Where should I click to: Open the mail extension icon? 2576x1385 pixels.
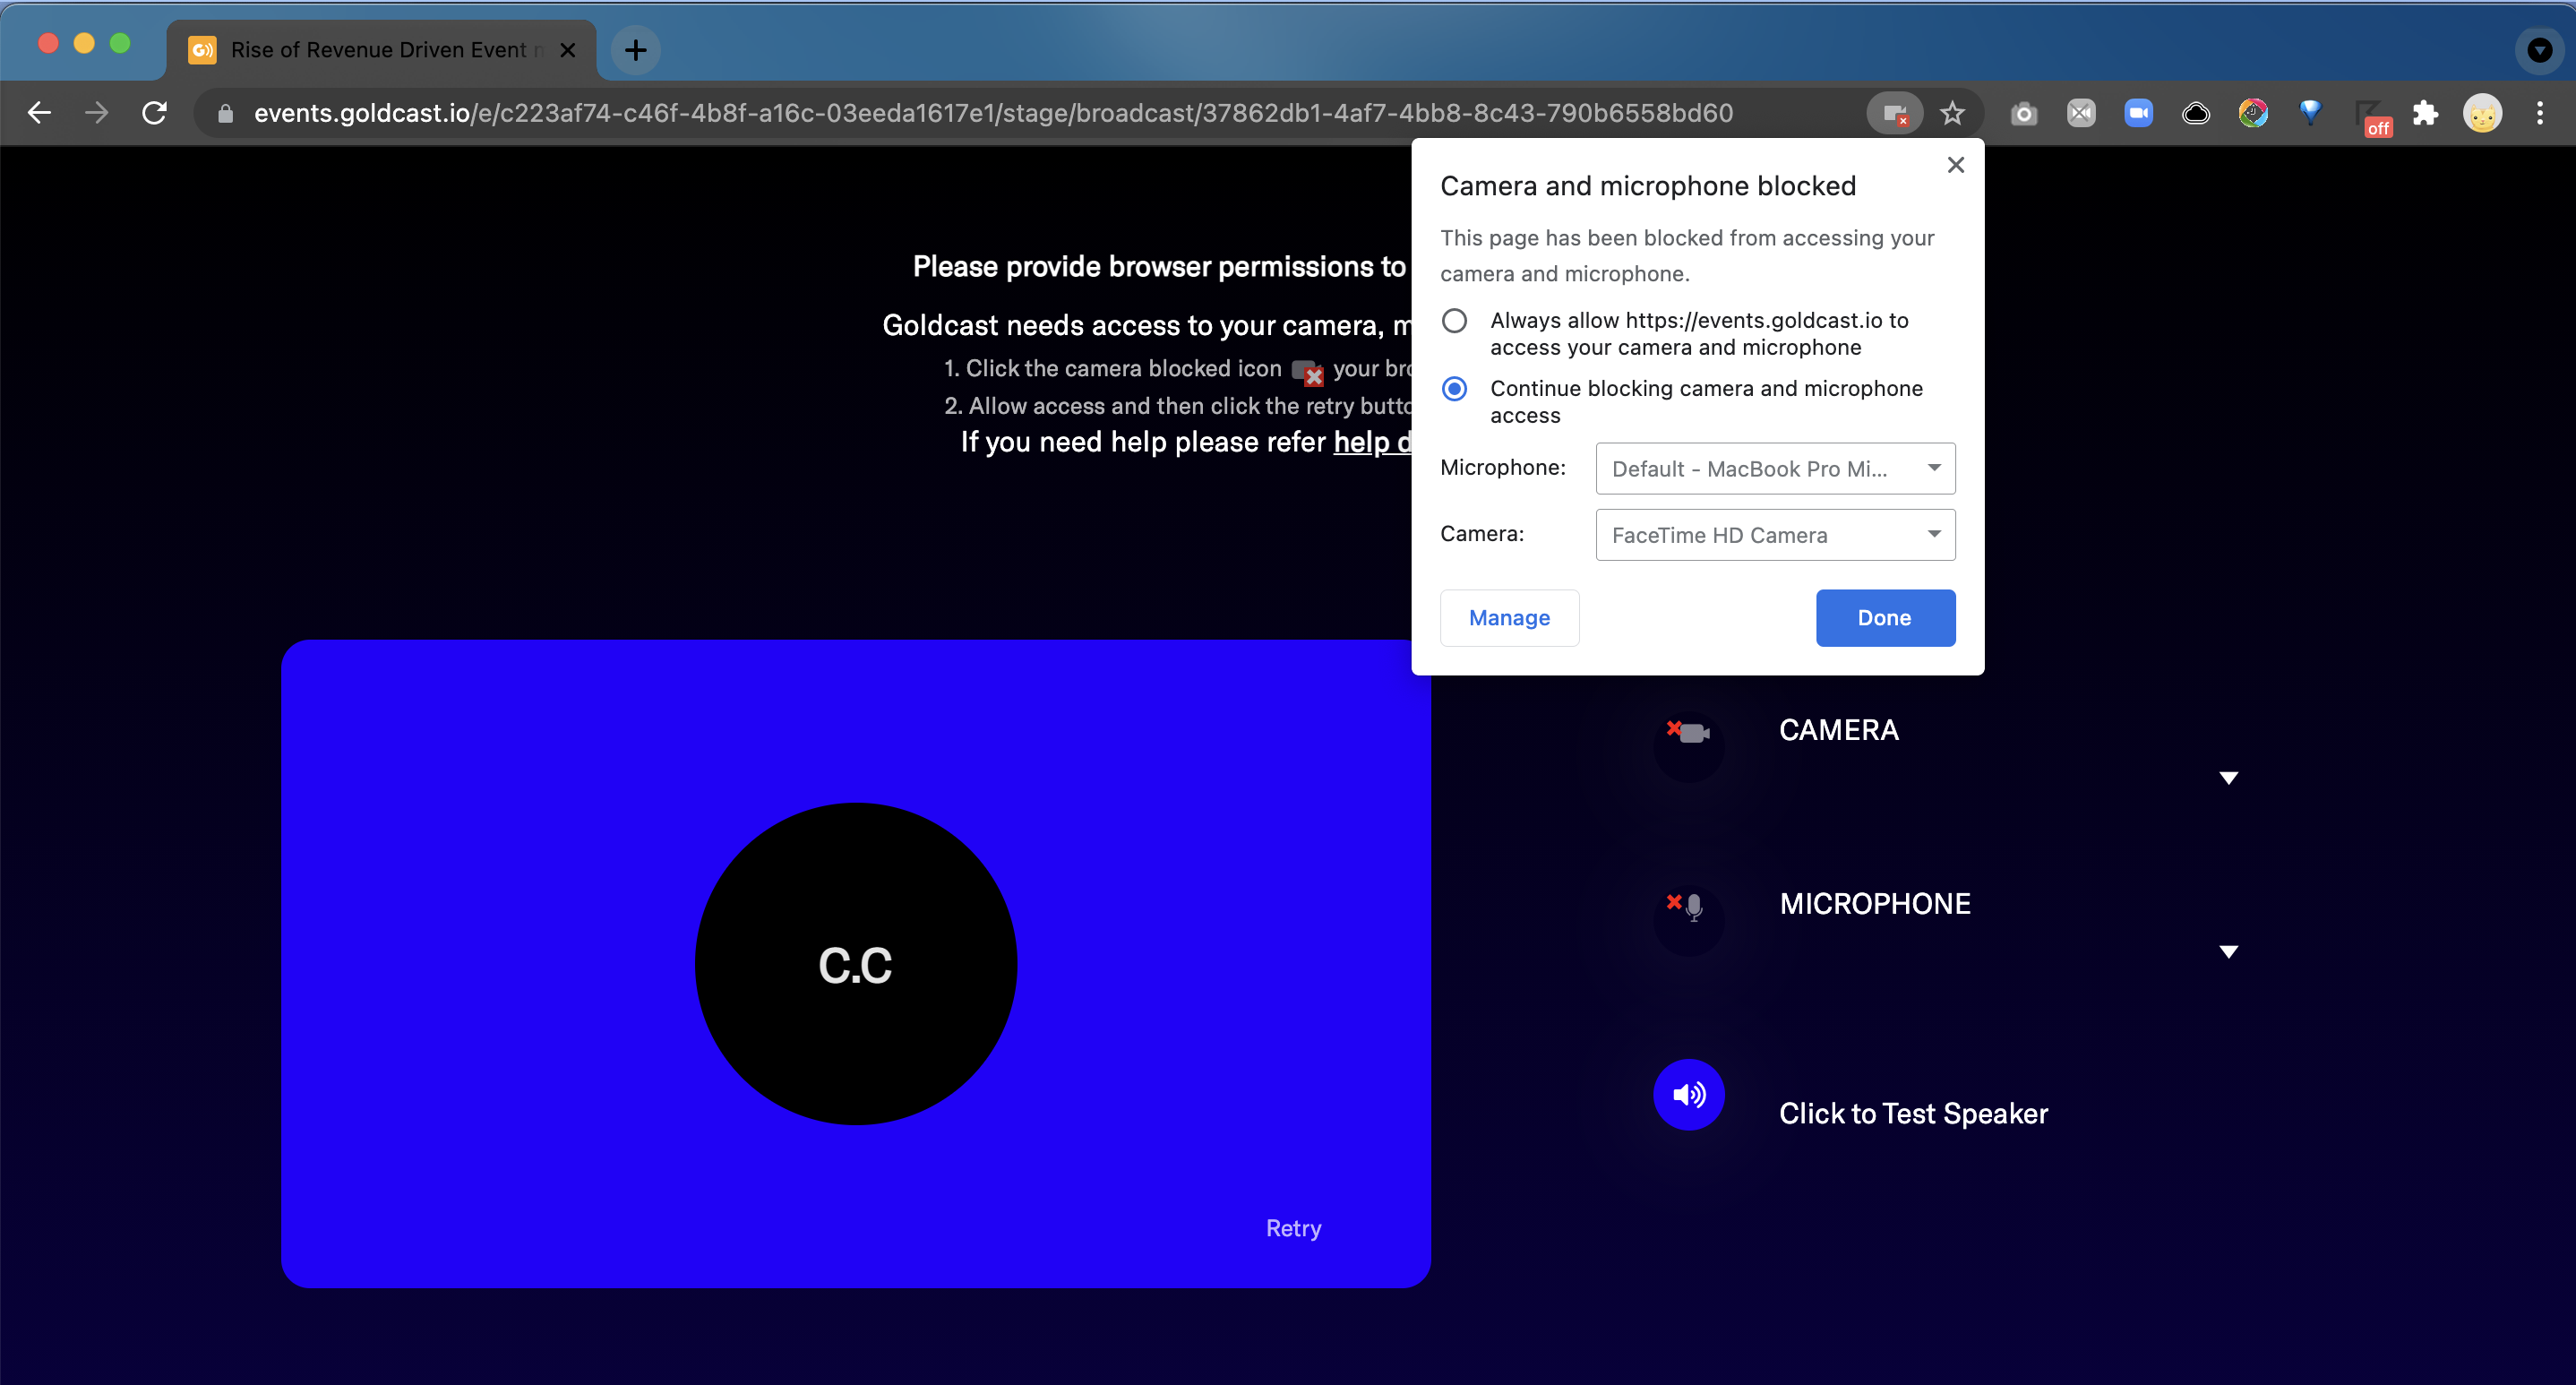(x=2081, y=113)
